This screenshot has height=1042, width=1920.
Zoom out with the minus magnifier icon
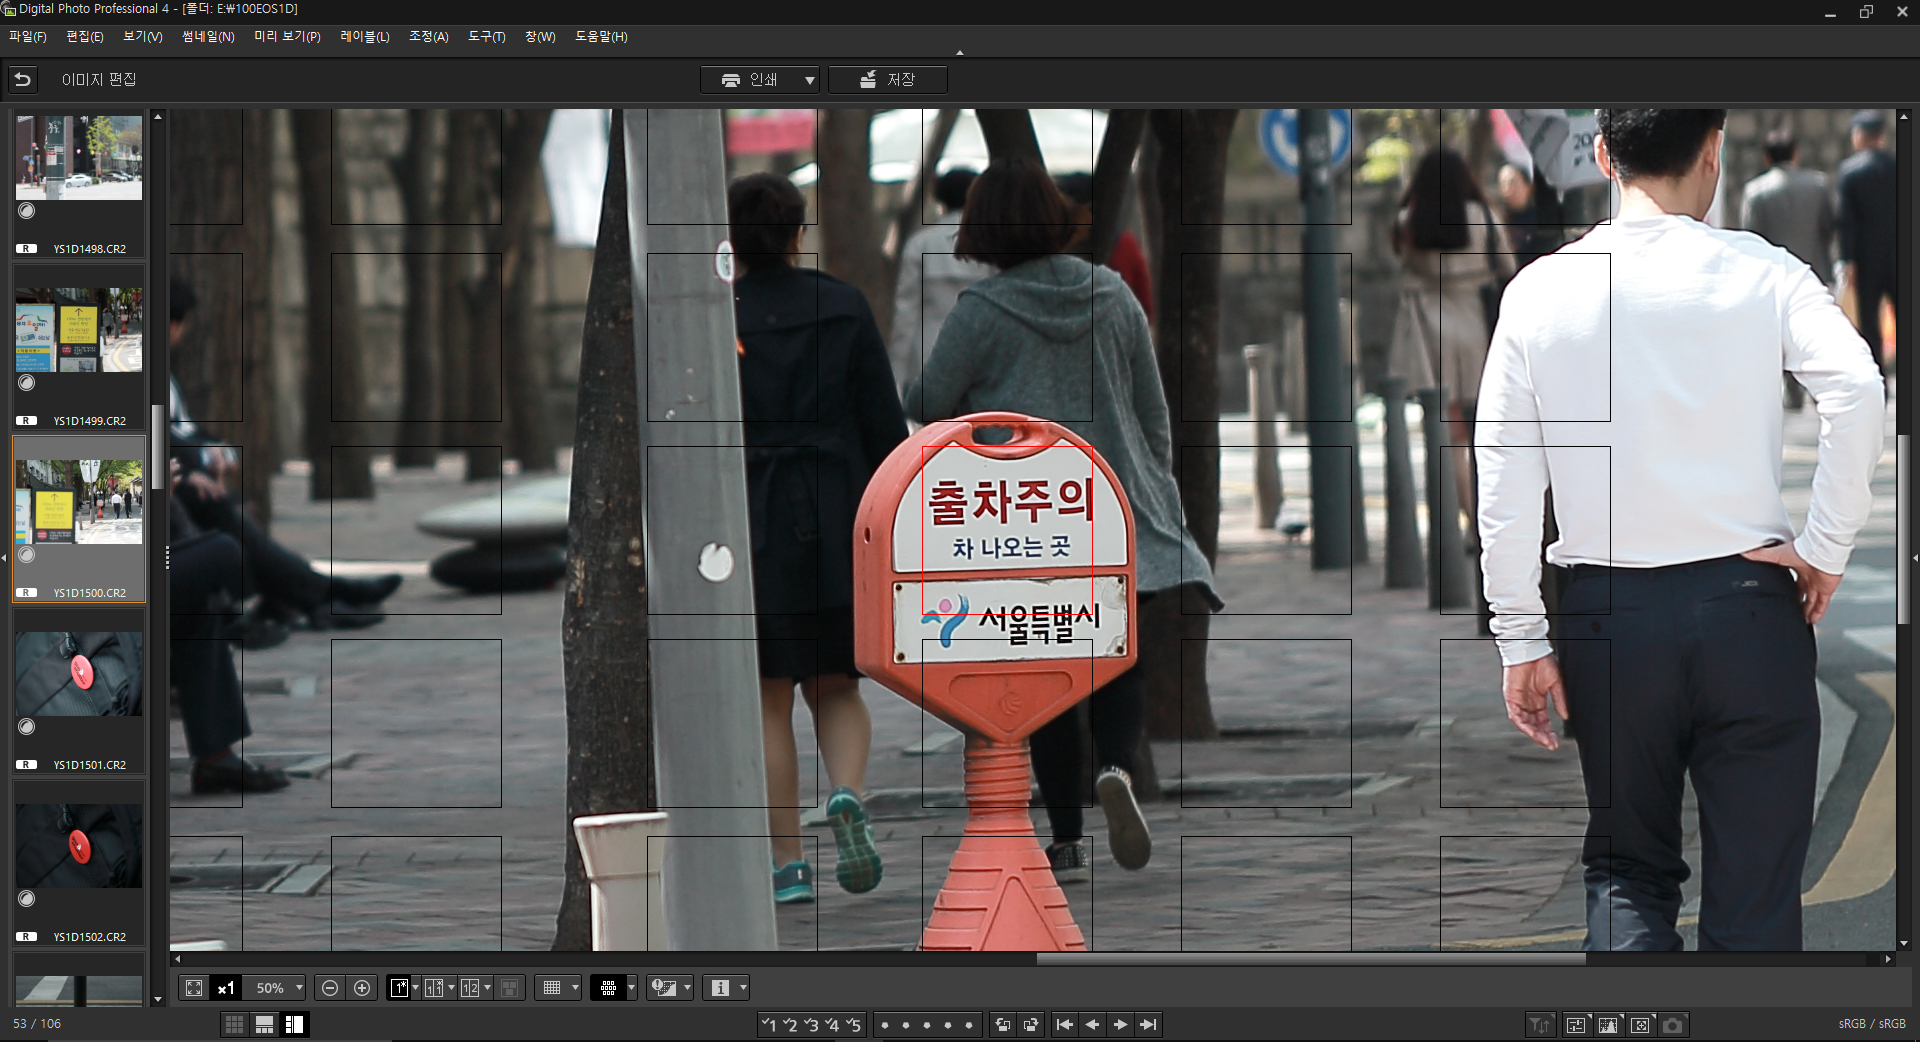[329, 988]
